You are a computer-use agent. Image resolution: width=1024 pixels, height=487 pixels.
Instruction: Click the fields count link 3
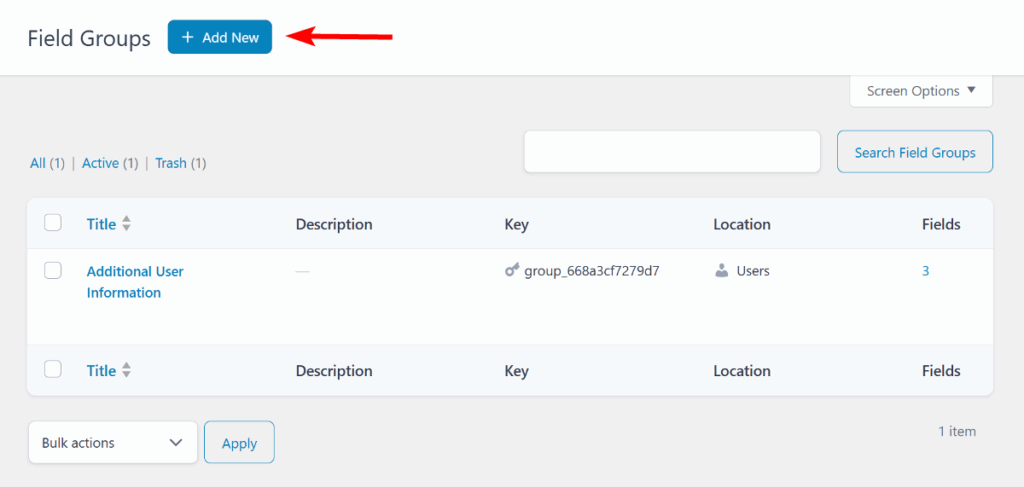coord(925,271)
